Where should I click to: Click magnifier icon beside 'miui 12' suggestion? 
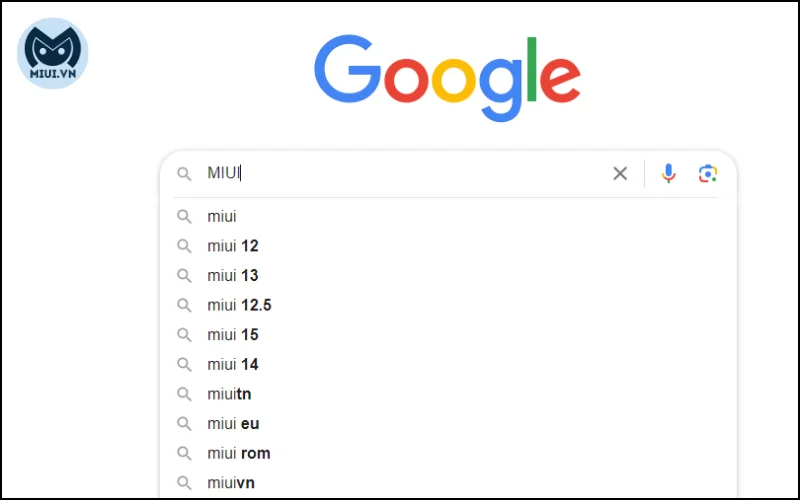tap(184, 246)
